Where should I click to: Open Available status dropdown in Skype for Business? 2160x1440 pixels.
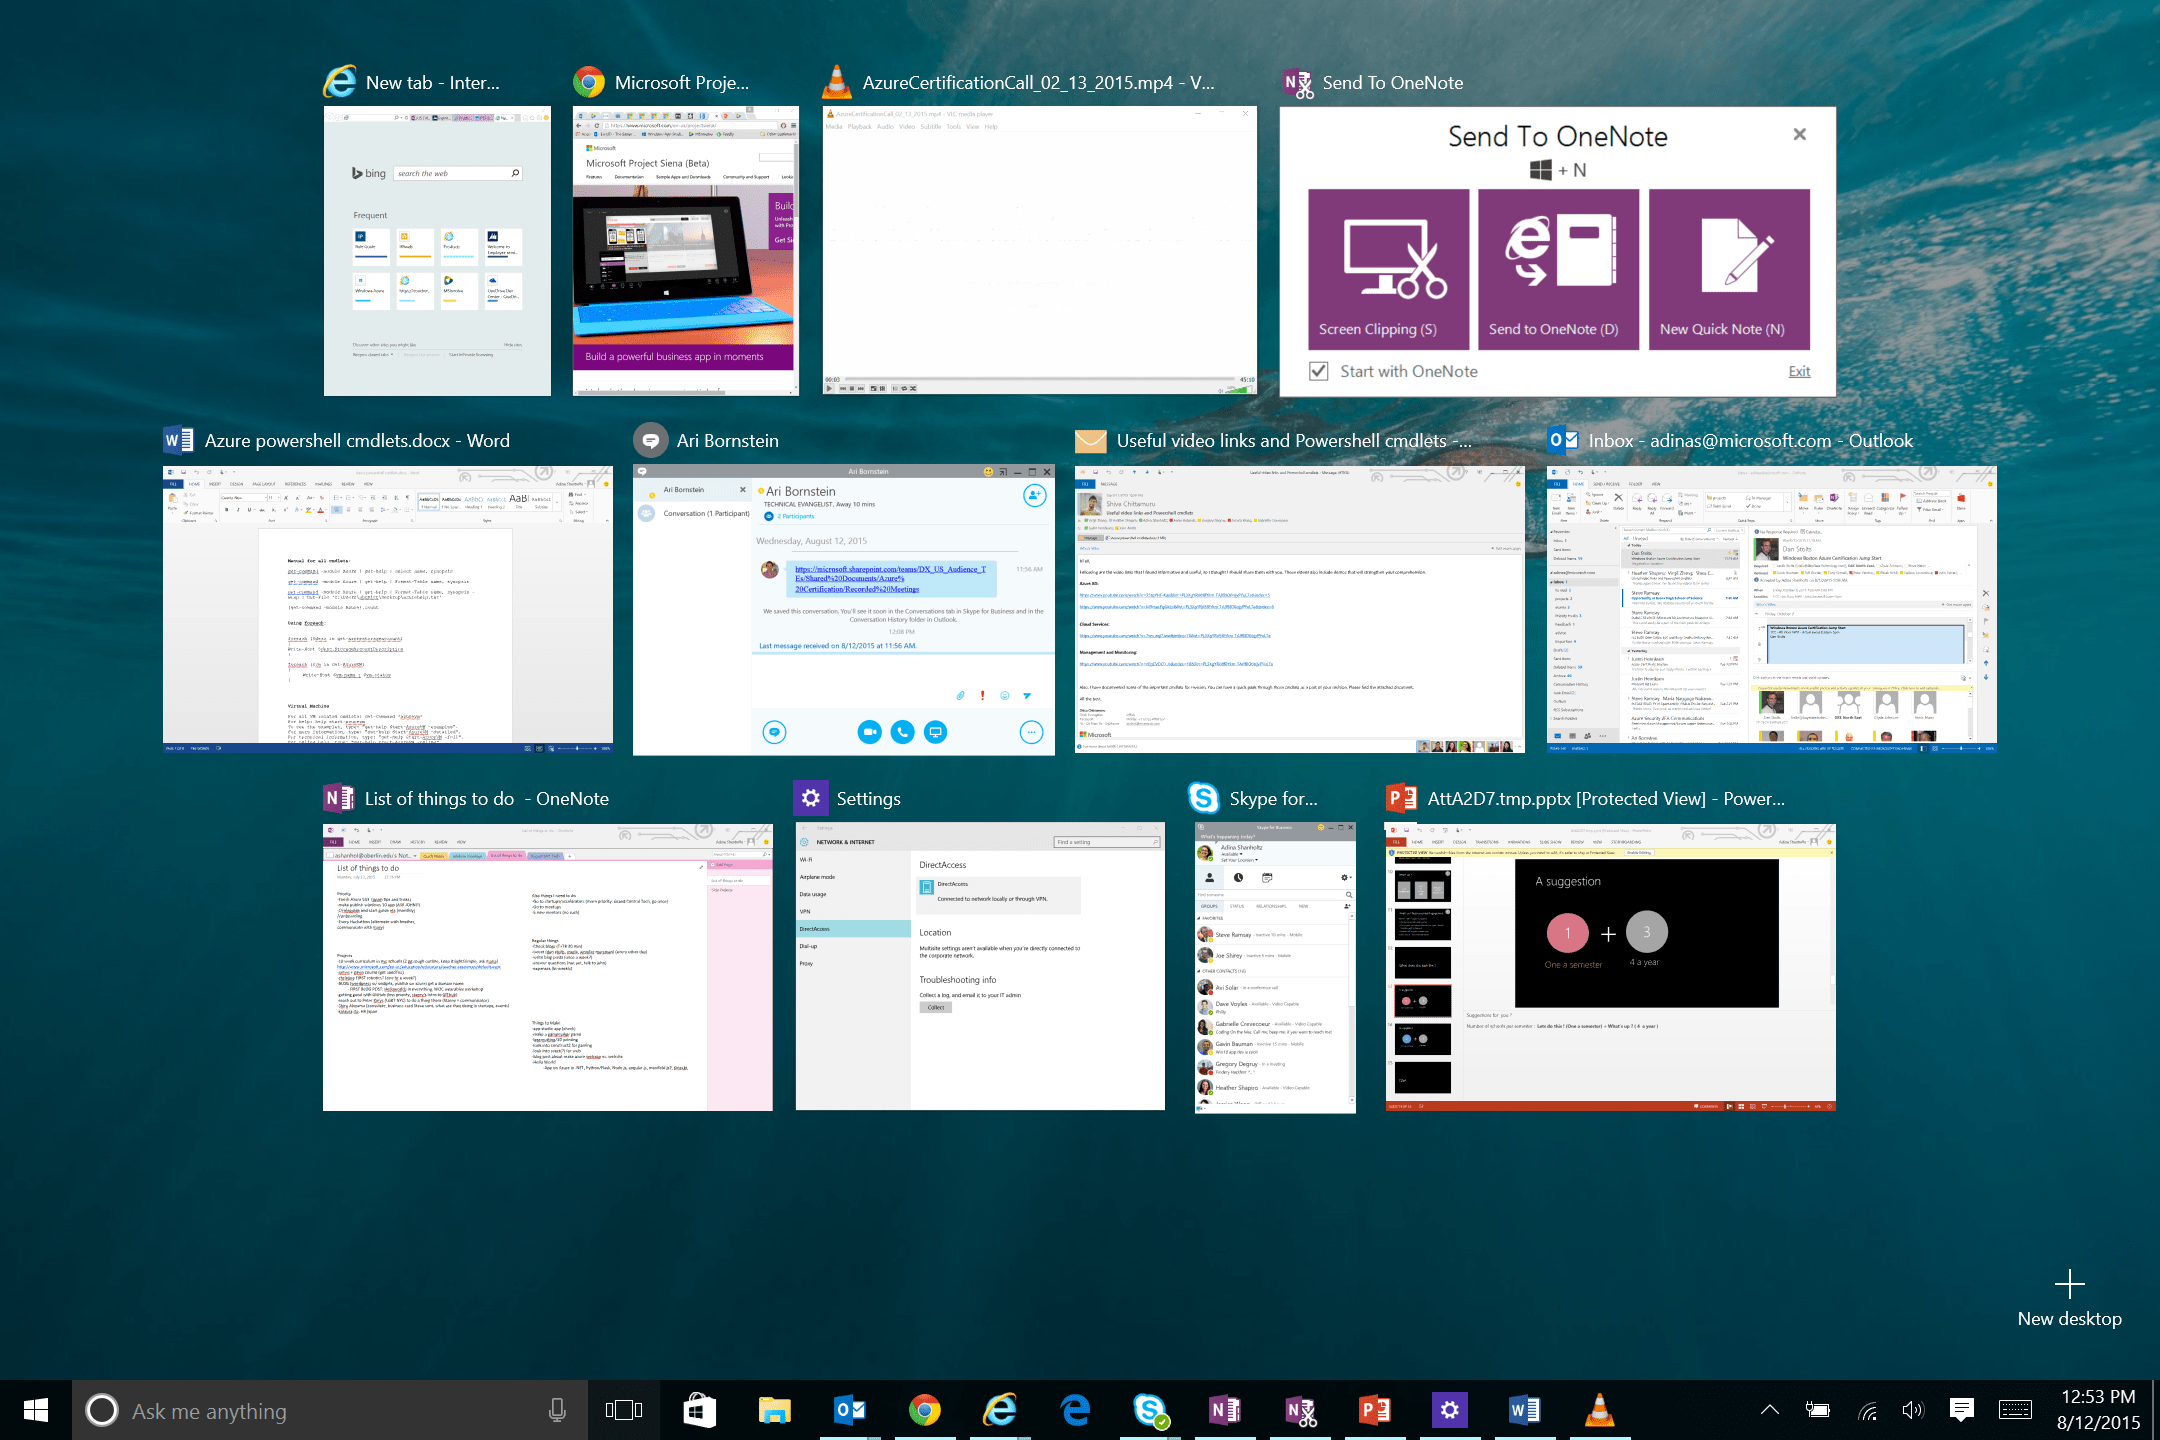pos(1232,854)
